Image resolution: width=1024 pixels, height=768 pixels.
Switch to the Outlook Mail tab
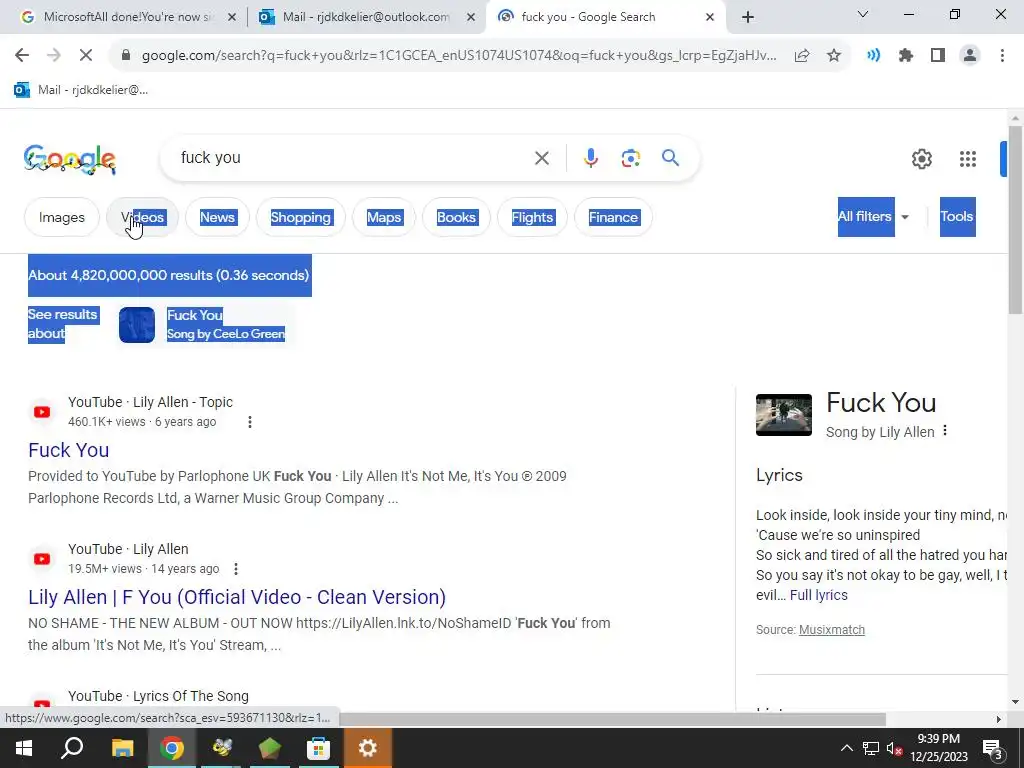tap(366, 17)
